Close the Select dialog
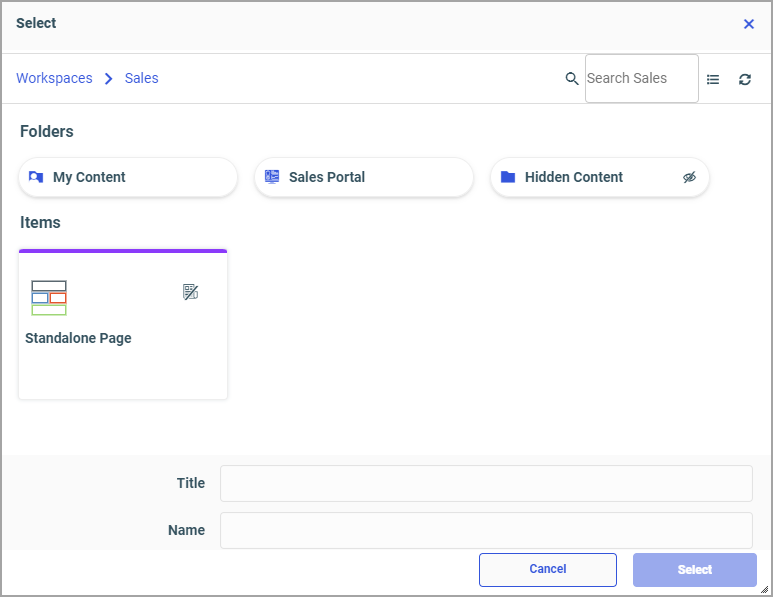 (x=749, y=24)
